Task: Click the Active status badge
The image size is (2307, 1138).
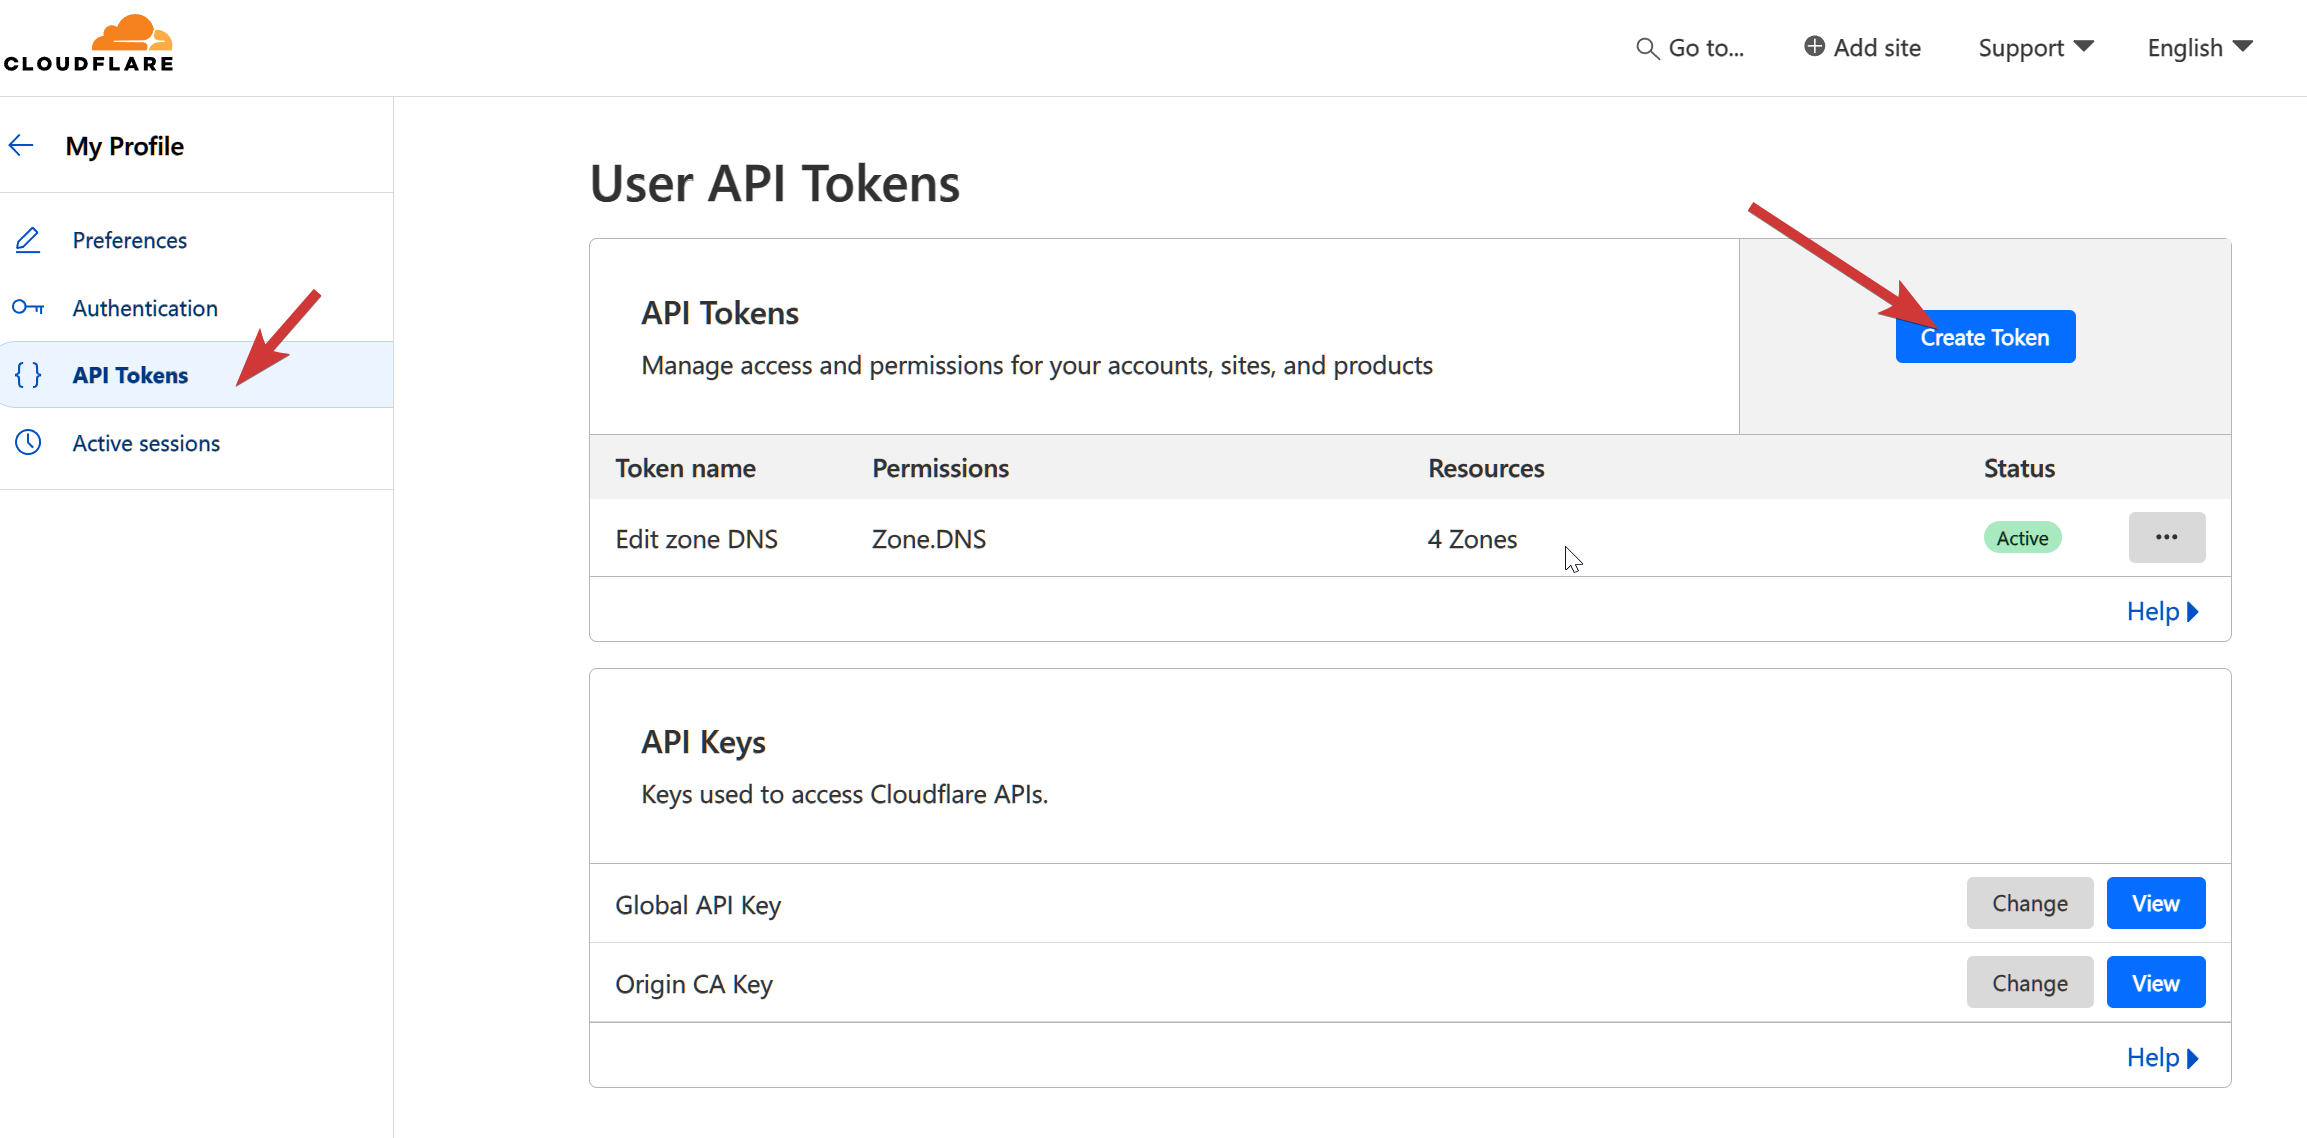Action: (x=2022, y=538)
